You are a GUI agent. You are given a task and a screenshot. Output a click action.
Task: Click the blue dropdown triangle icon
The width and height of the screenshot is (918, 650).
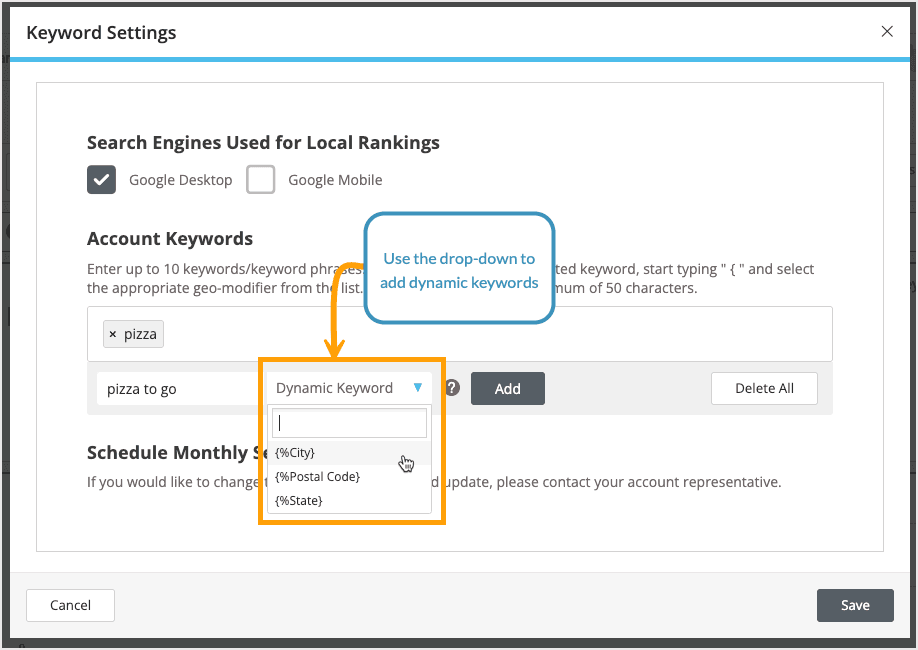419,388
